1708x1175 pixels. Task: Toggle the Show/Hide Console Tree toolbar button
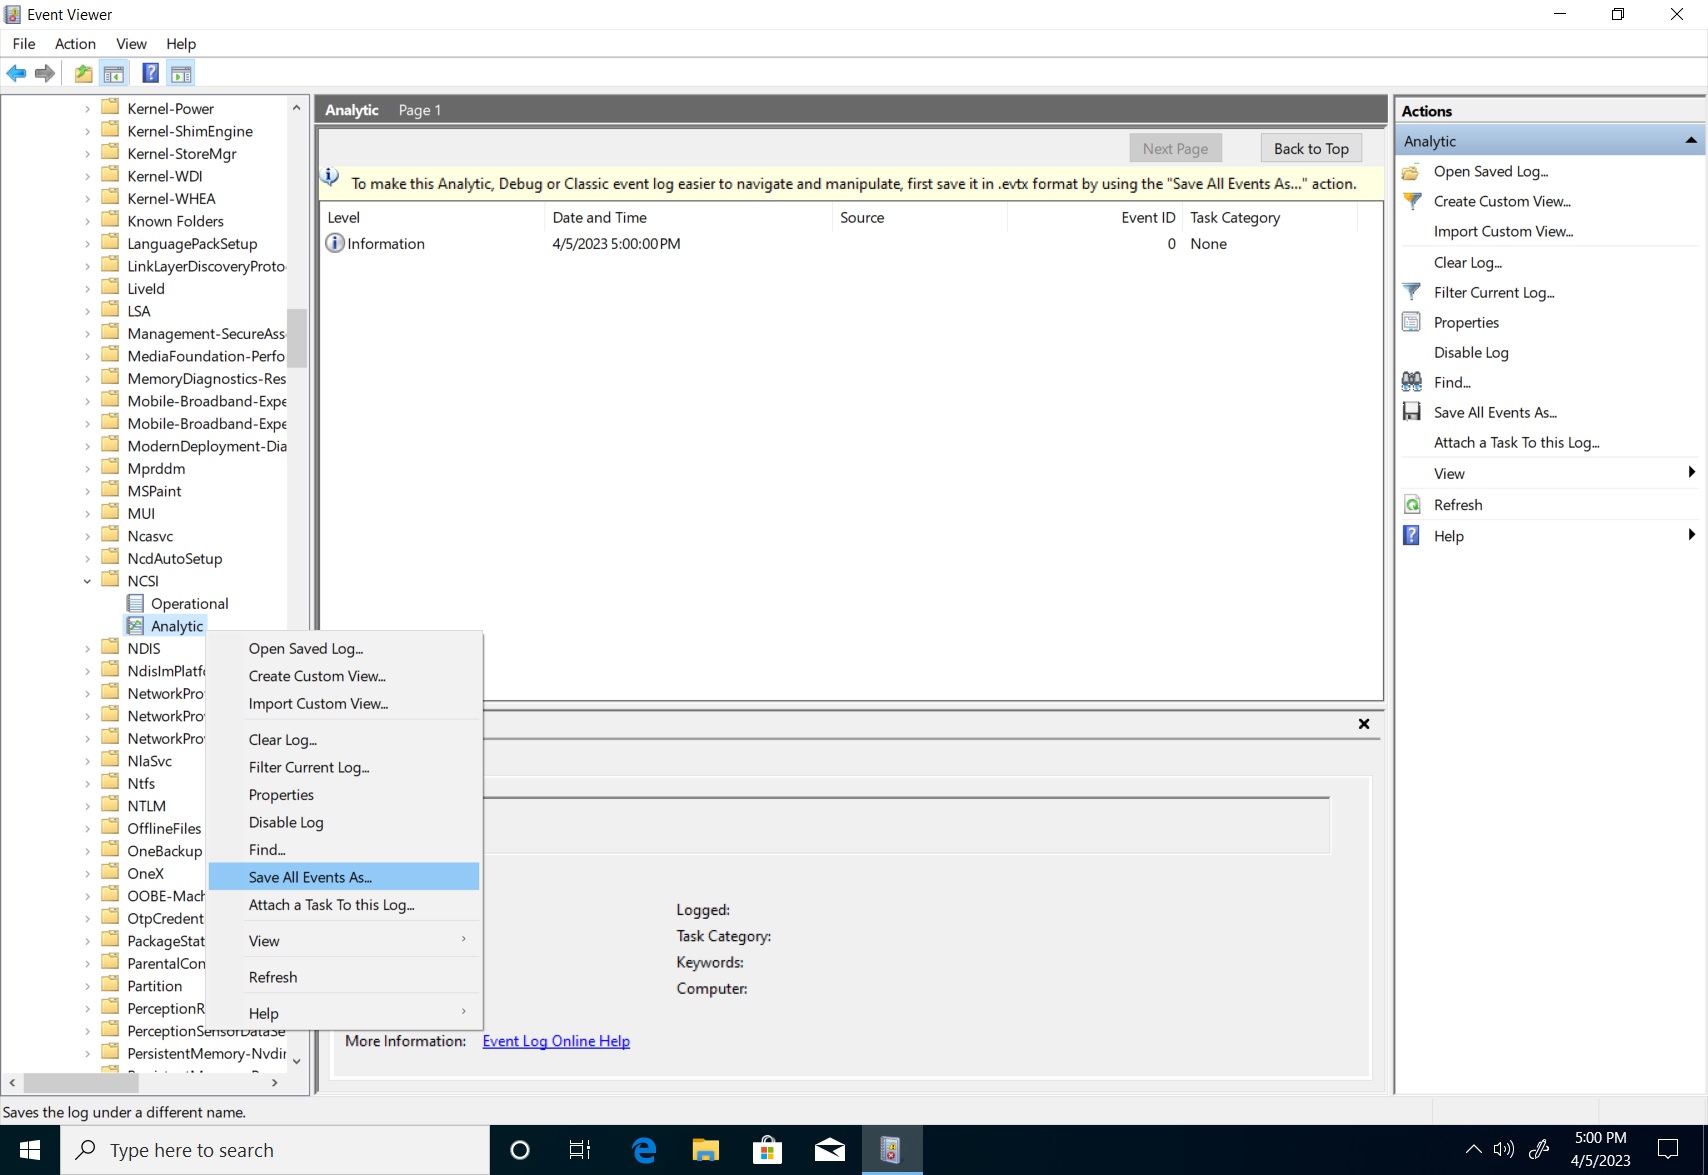114,73
